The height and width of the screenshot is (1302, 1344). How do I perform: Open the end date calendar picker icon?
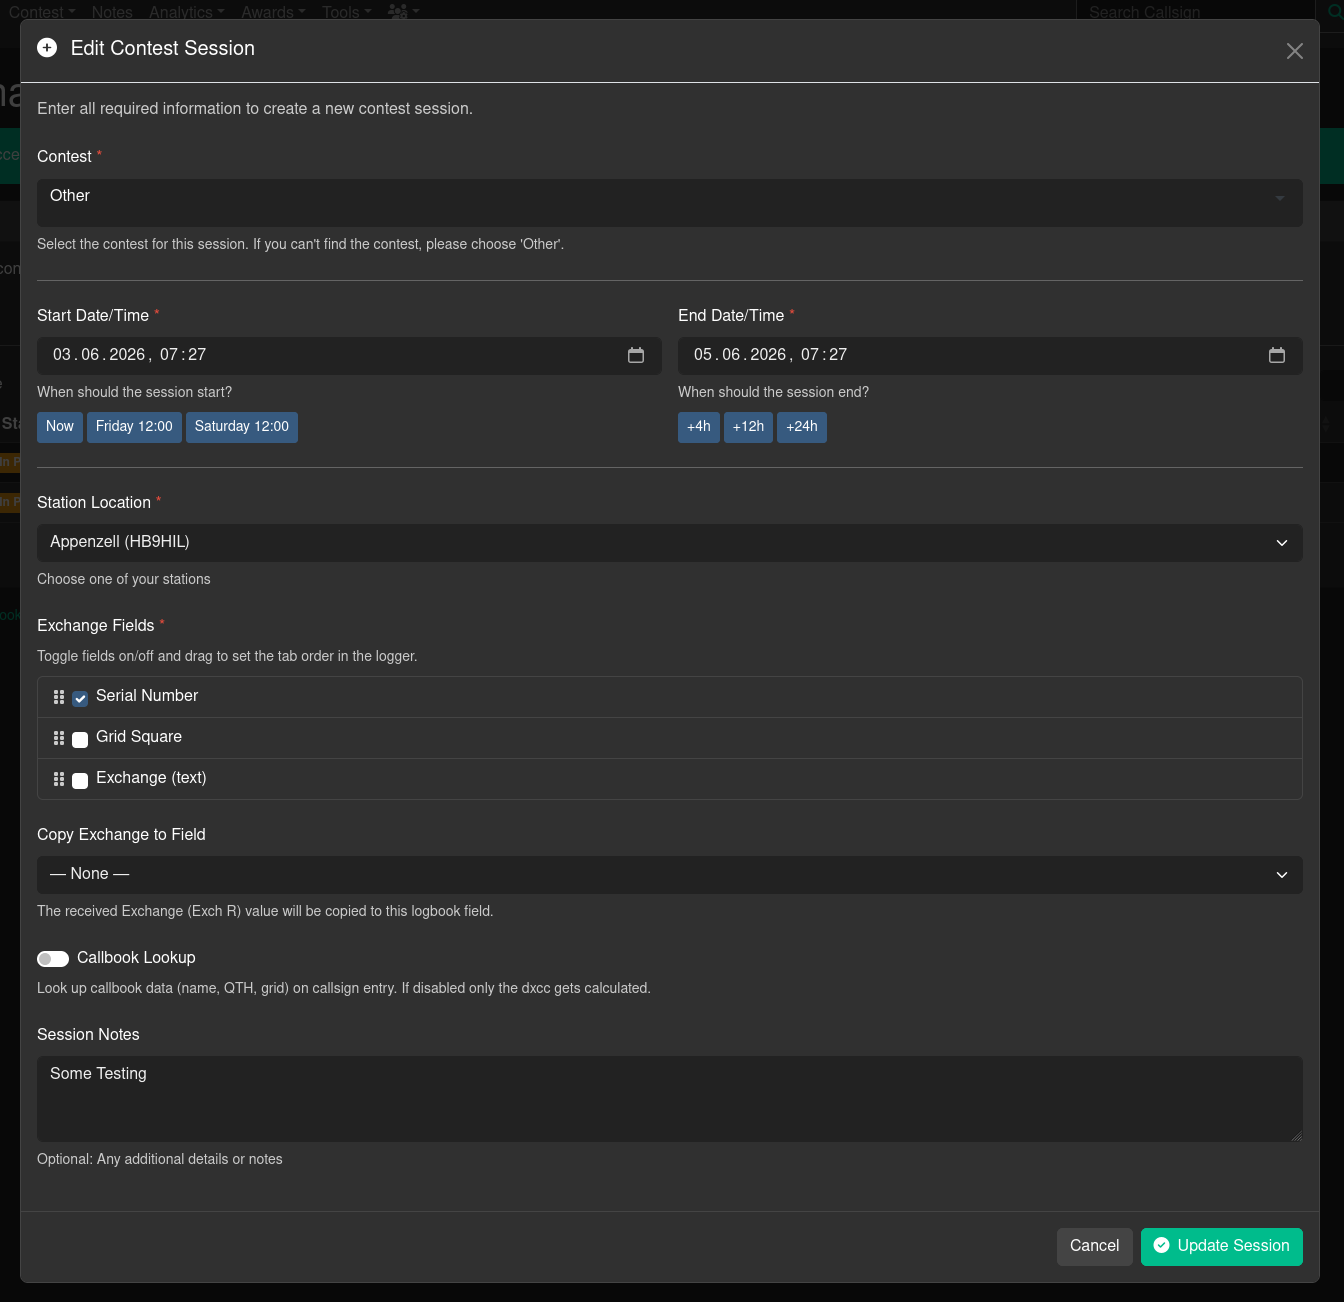[1277, 355]
